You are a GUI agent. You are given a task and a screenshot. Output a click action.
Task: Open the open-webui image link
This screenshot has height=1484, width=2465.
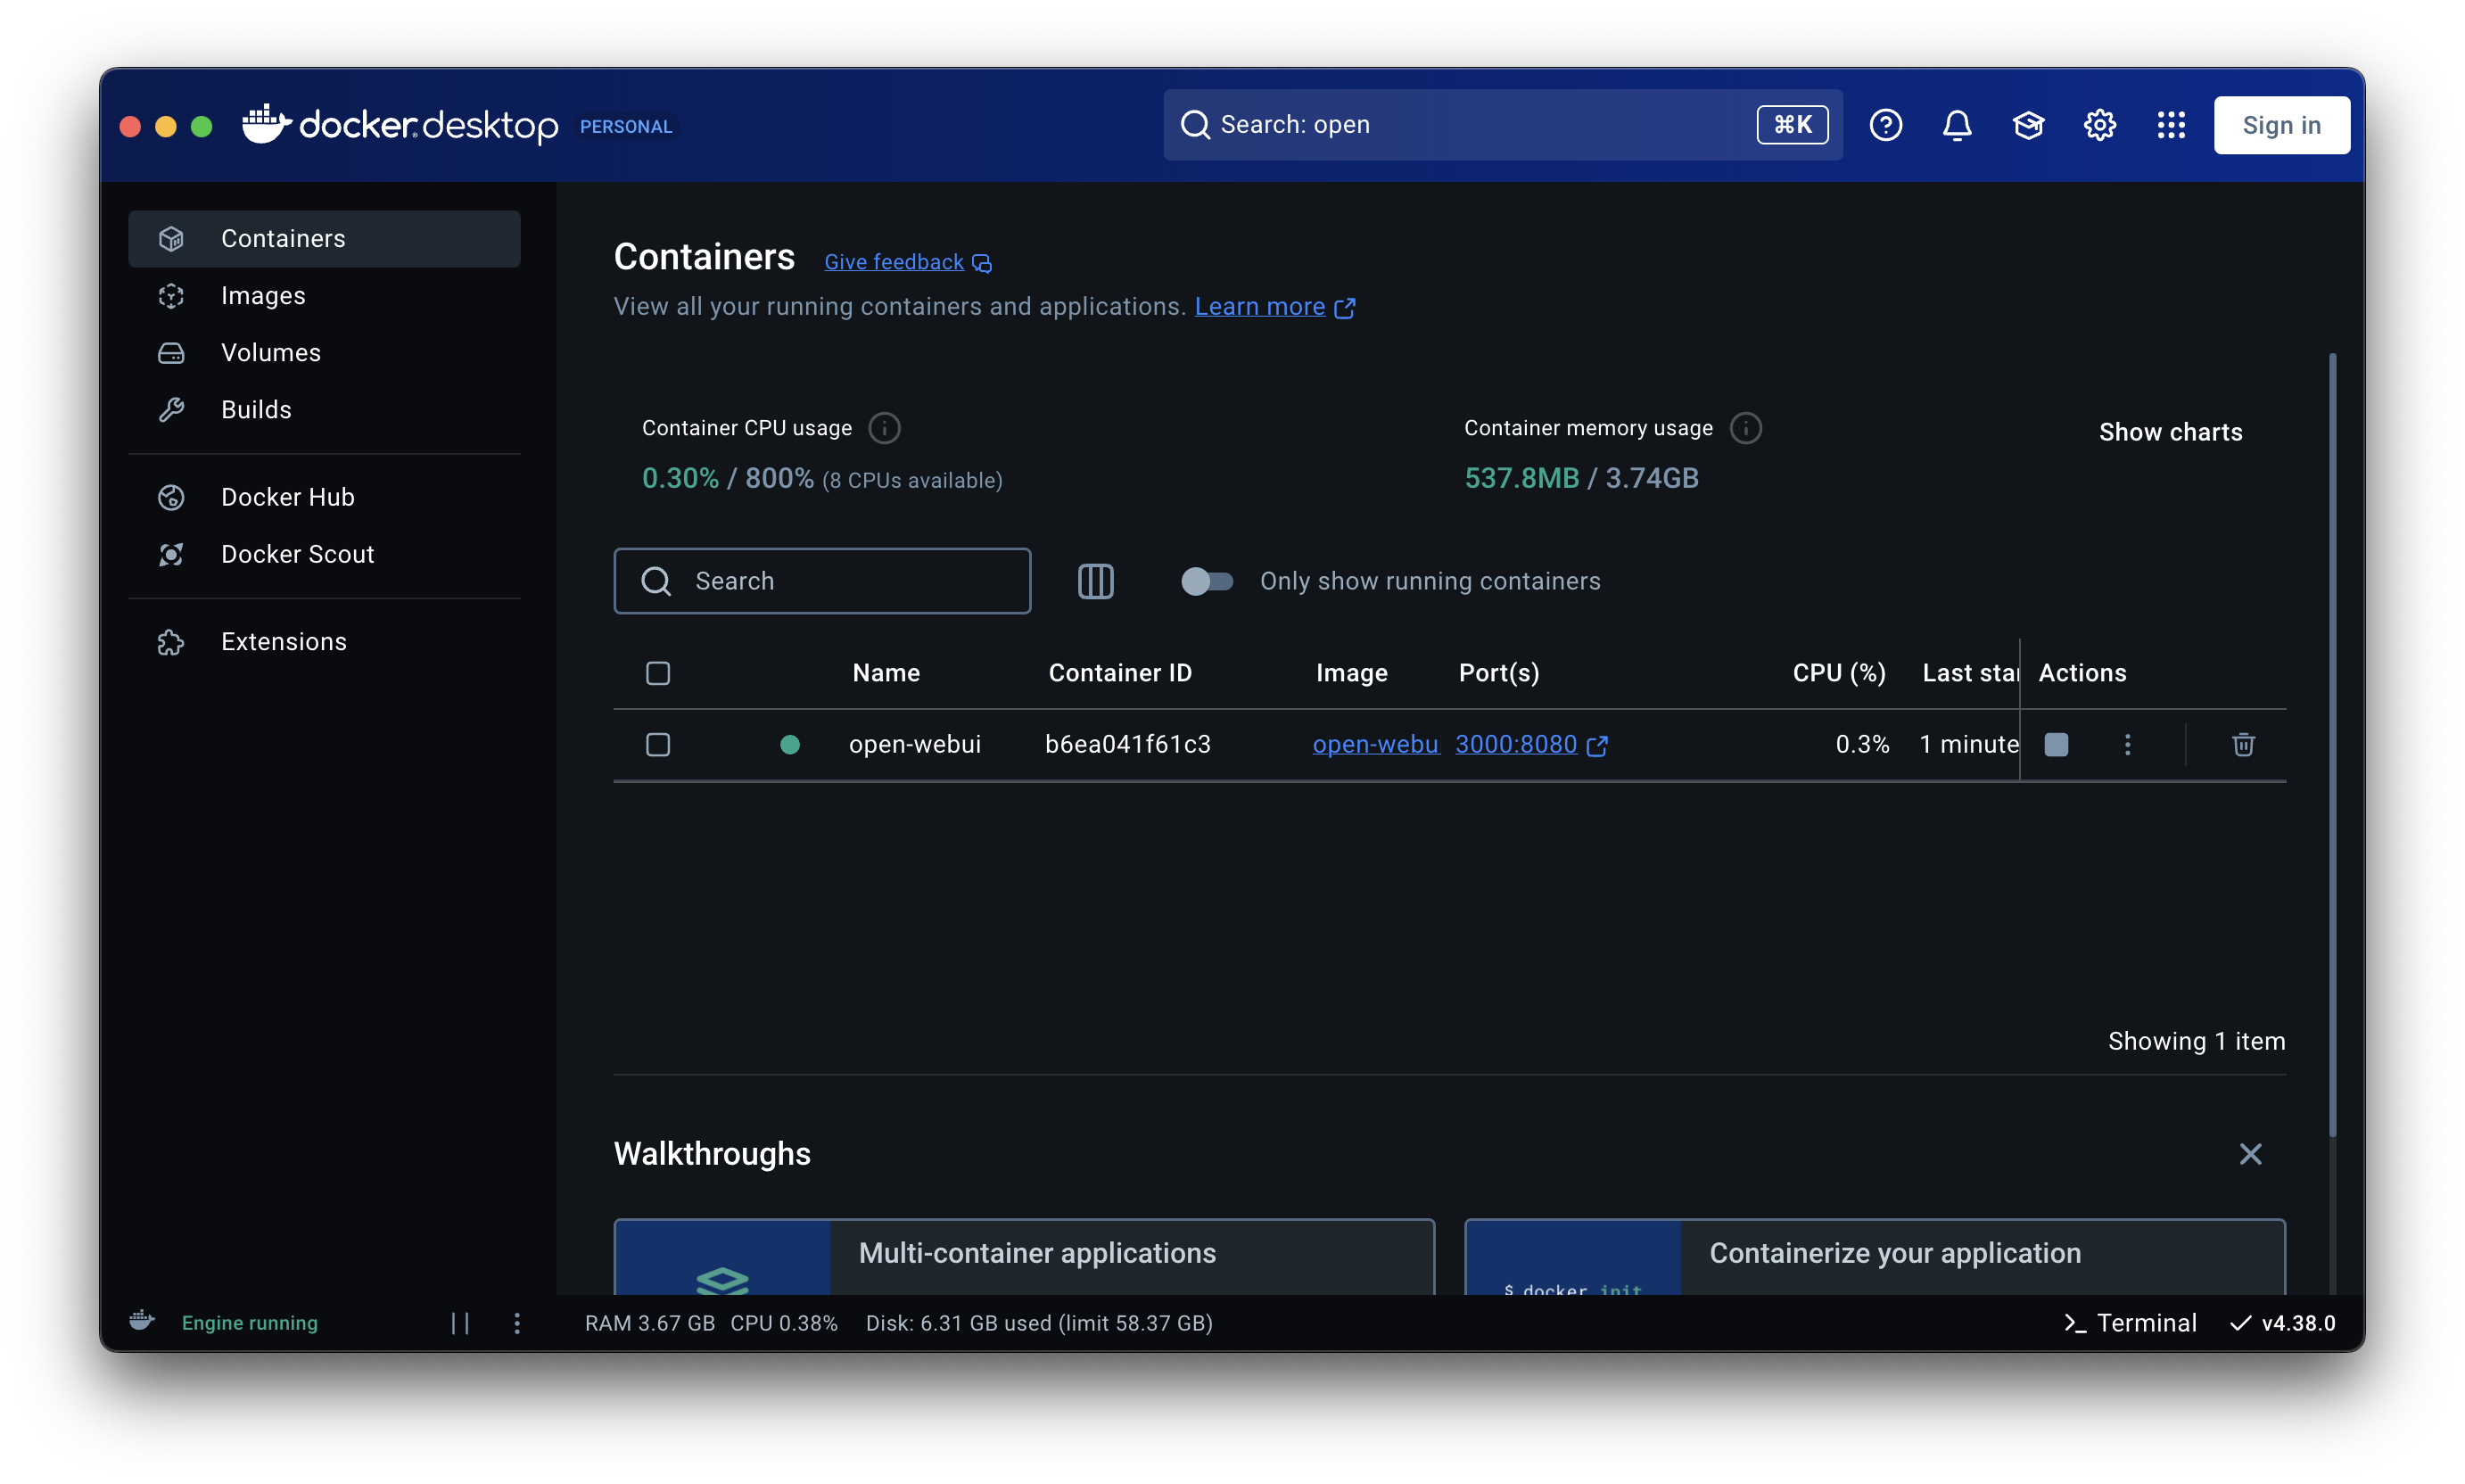pos(1375,744)
